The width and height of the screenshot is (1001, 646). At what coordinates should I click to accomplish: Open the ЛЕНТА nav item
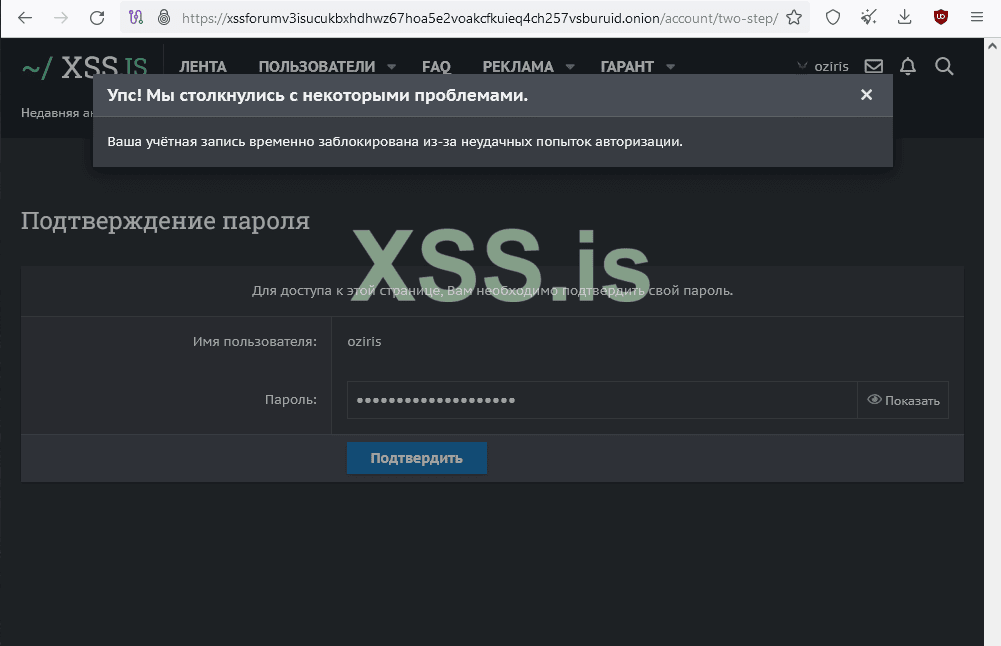[202, 66]
